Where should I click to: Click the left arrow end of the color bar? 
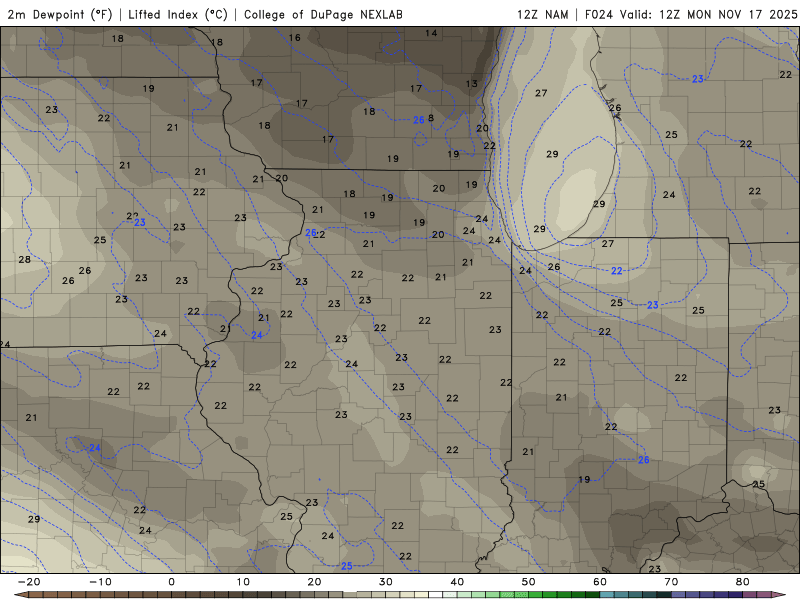click(x=20, y=595)
